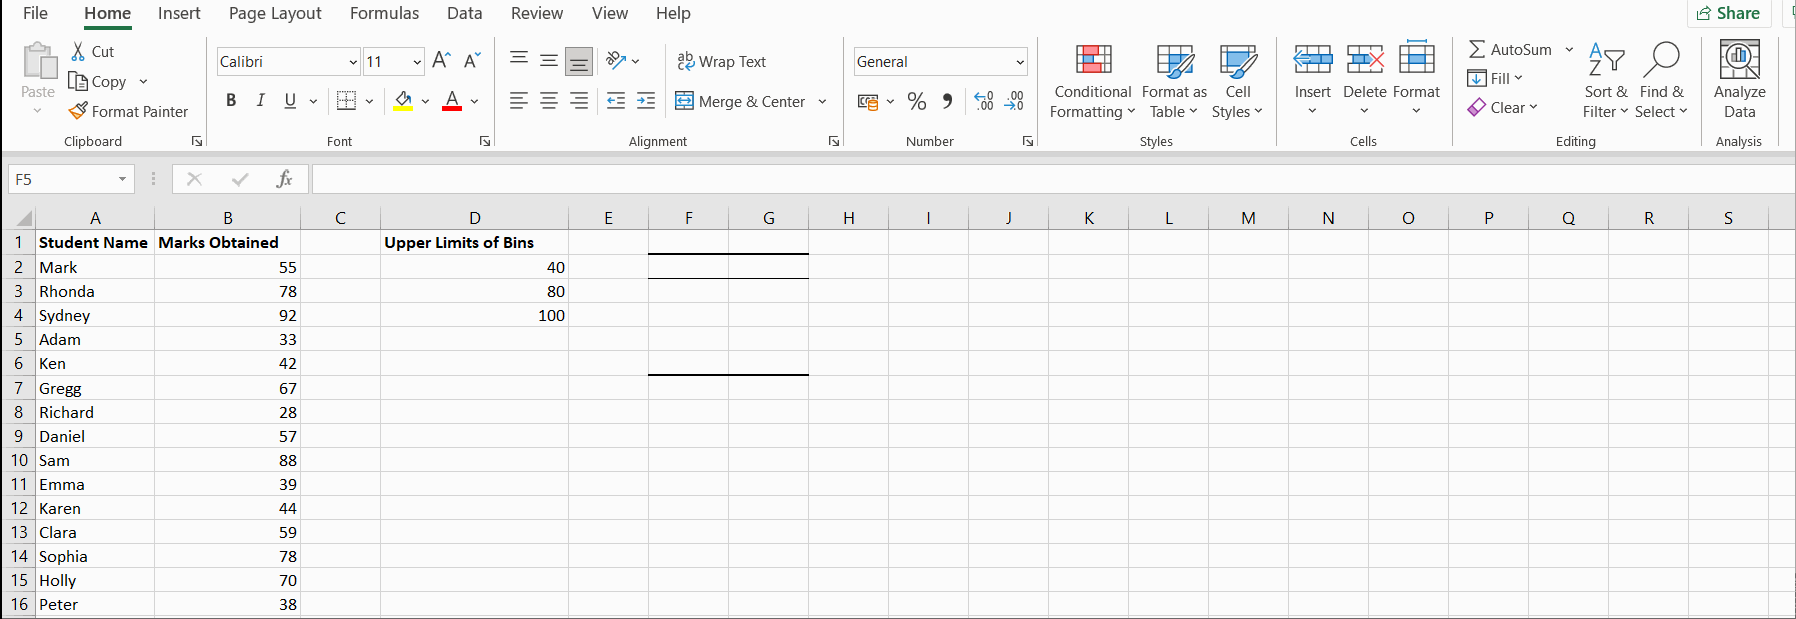1796x619 pixels.
Task: Click the Delete cells icon
Action: click(1365, 60)
